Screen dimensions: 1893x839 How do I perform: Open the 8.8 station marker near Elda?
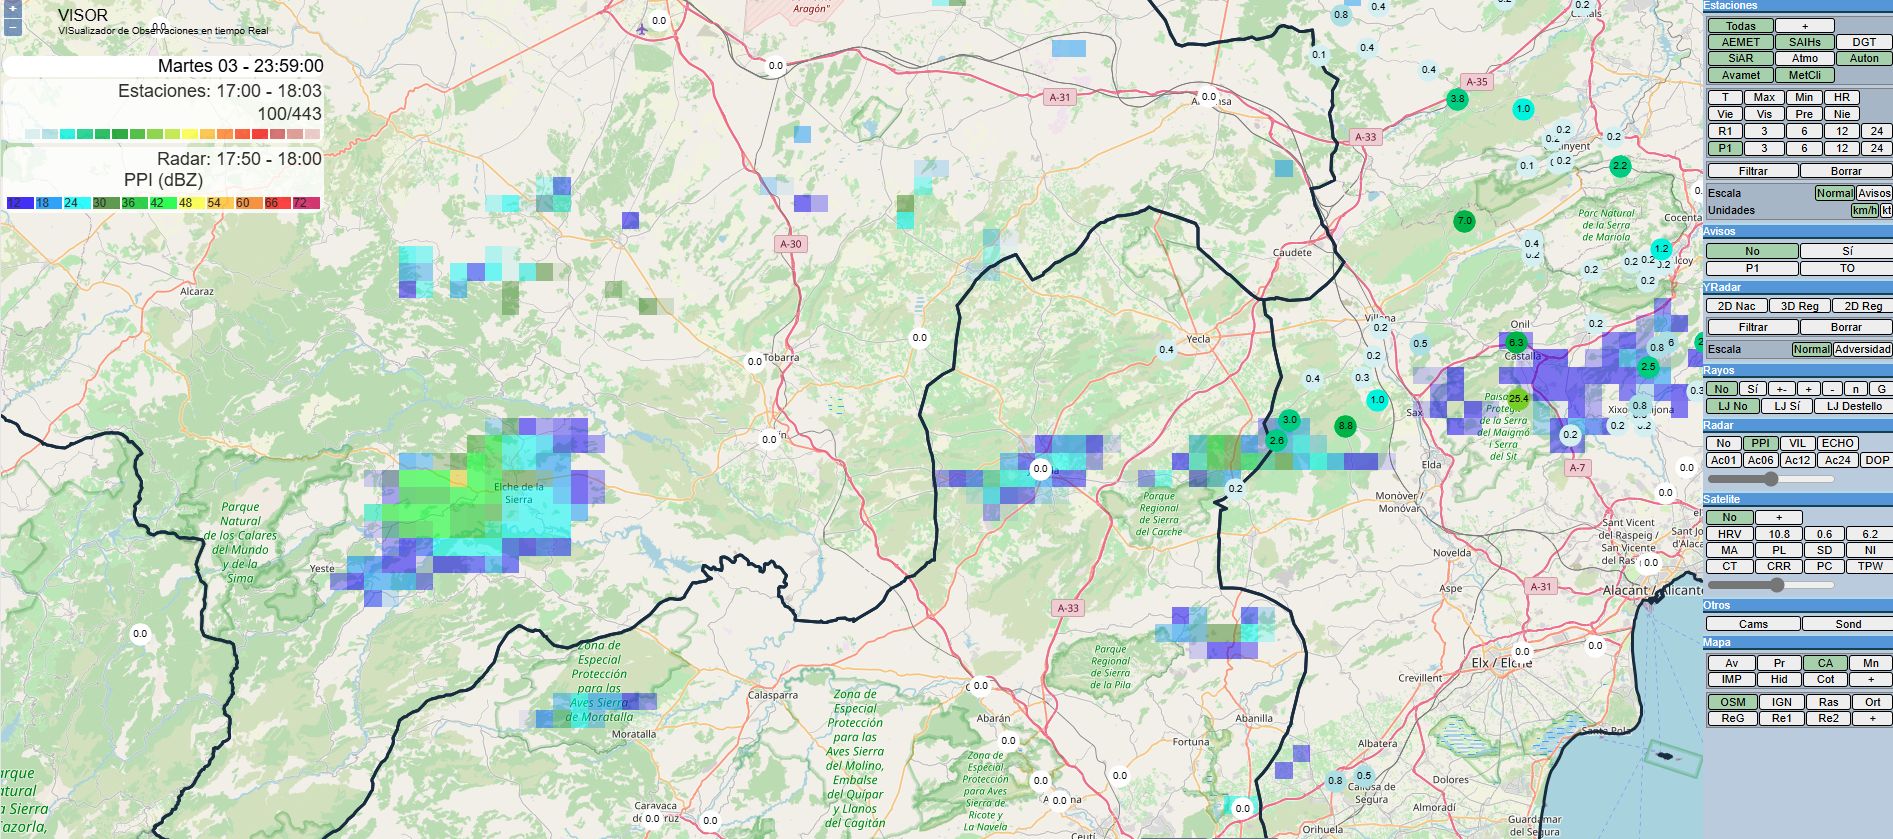pyautogui.click(x=1345, y=426)
